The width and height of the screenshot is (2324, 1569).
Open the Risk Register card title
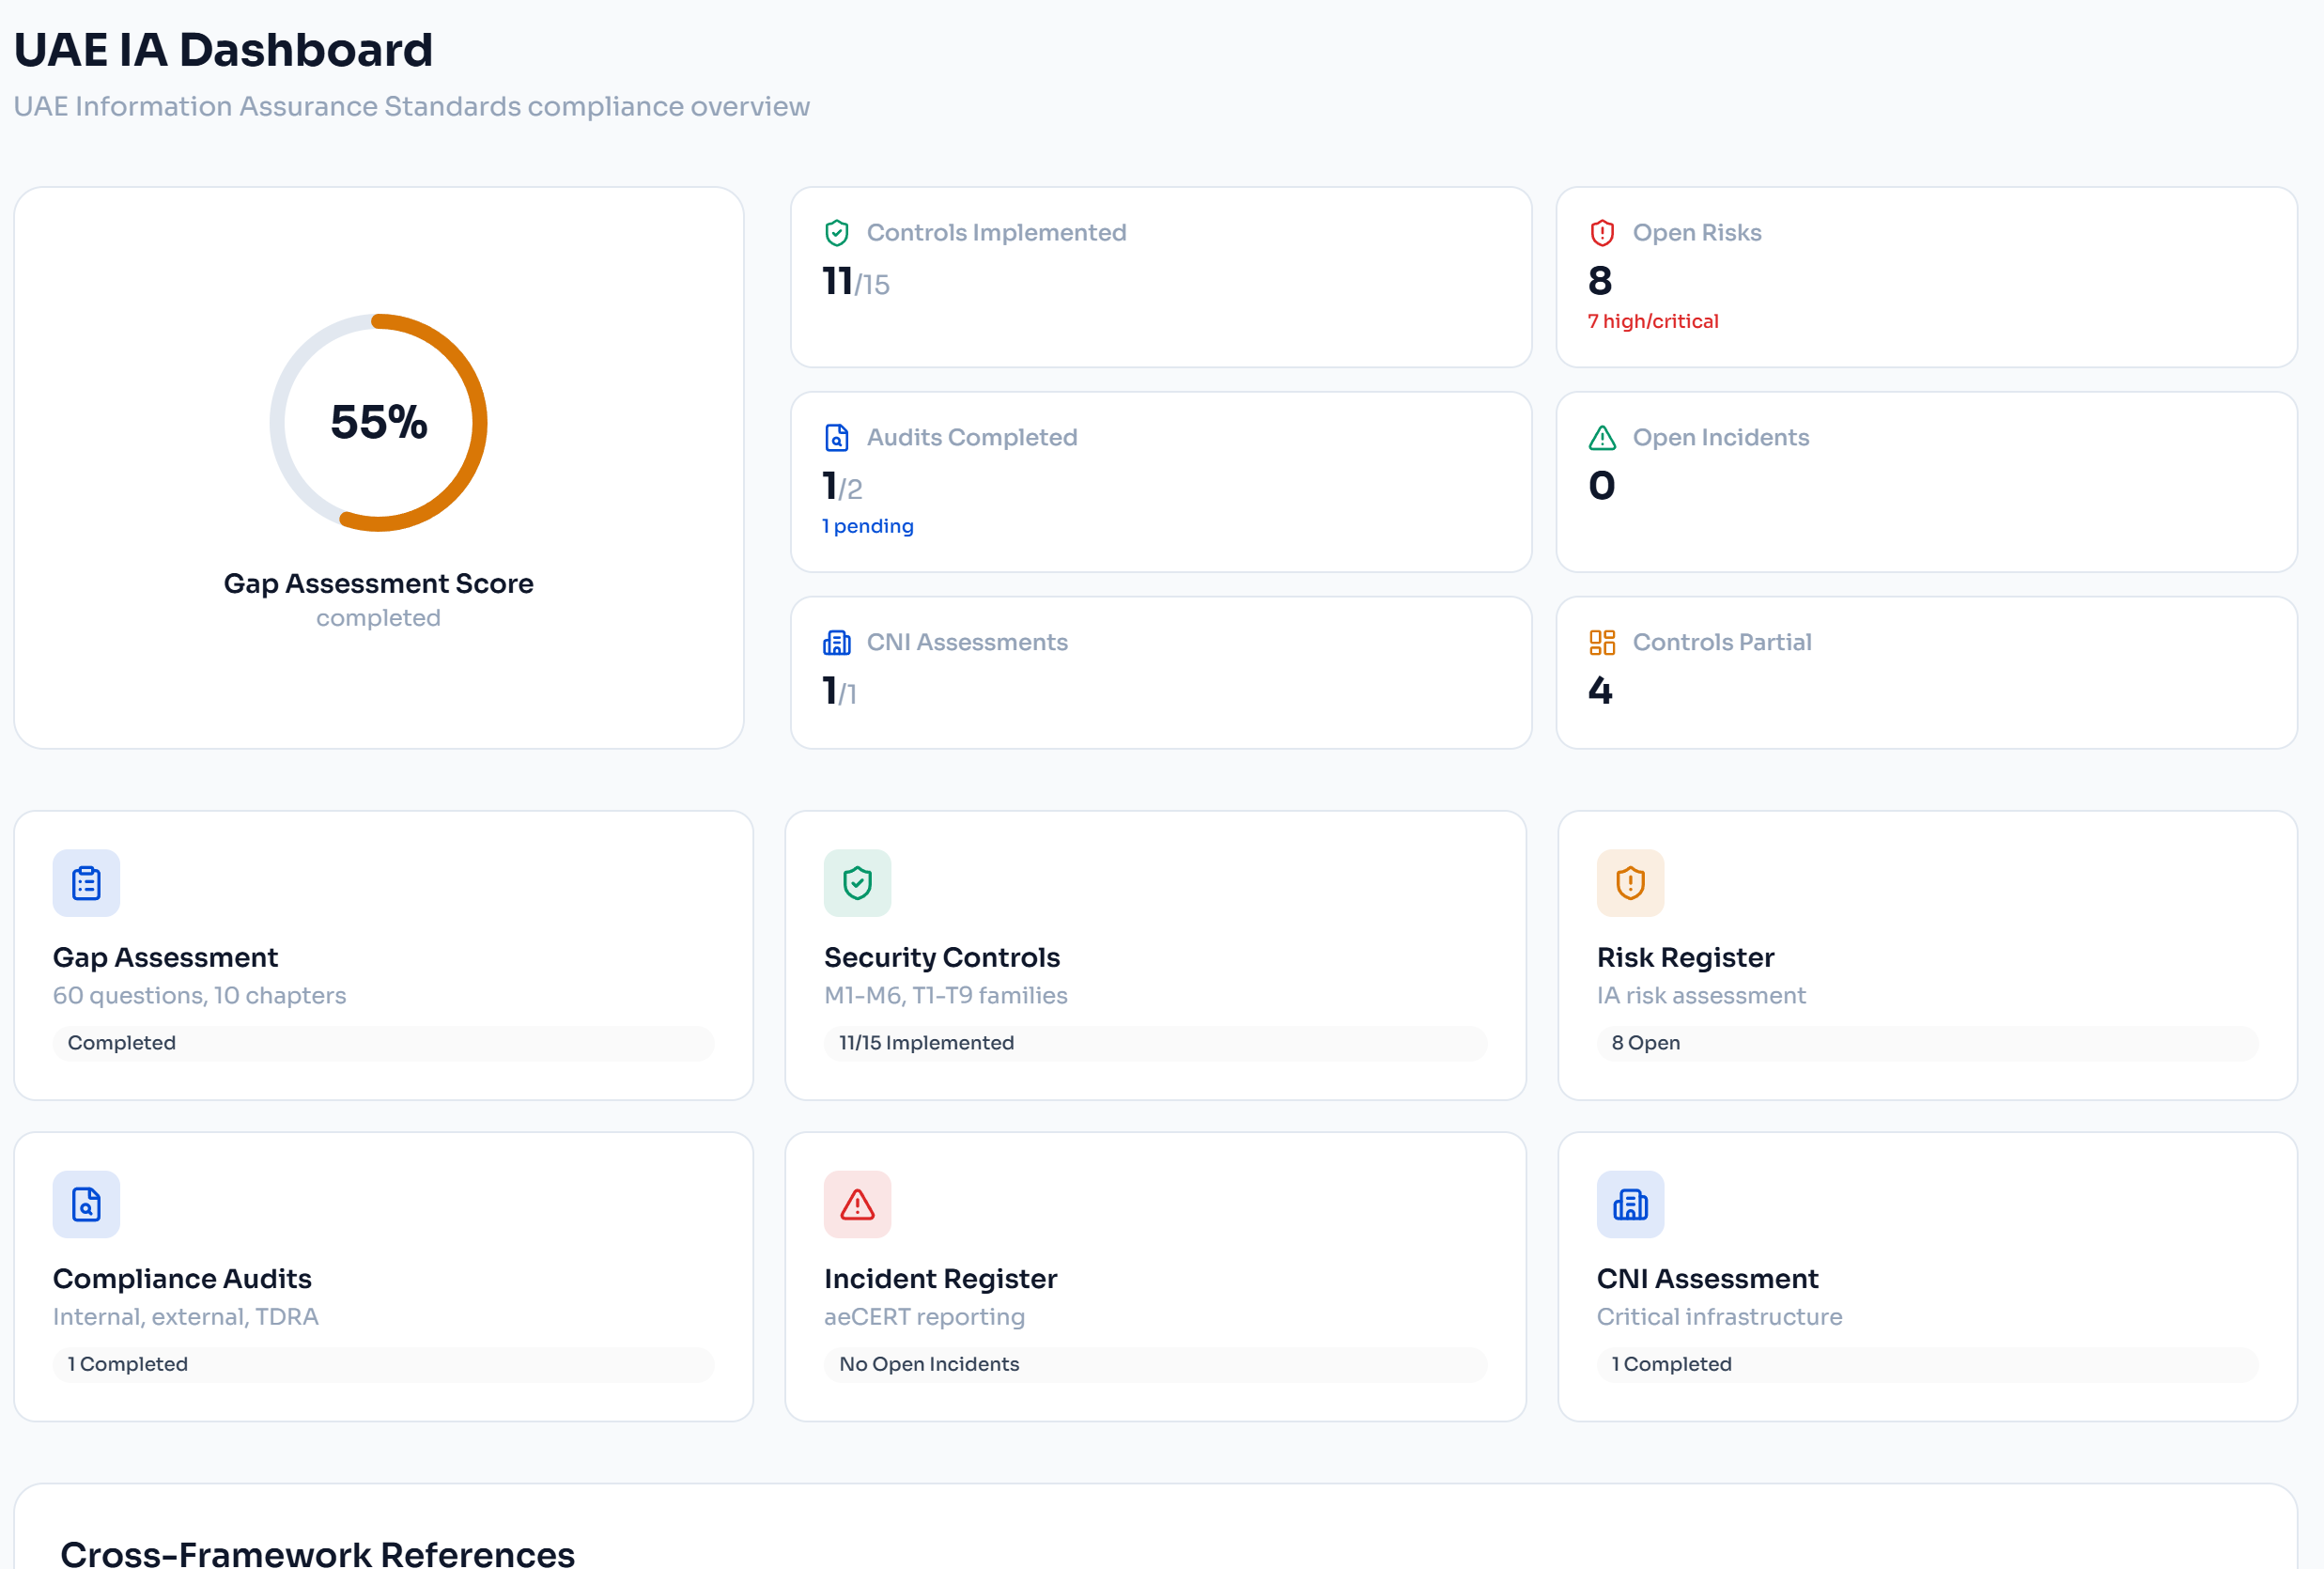click(x=1685, y=957)
